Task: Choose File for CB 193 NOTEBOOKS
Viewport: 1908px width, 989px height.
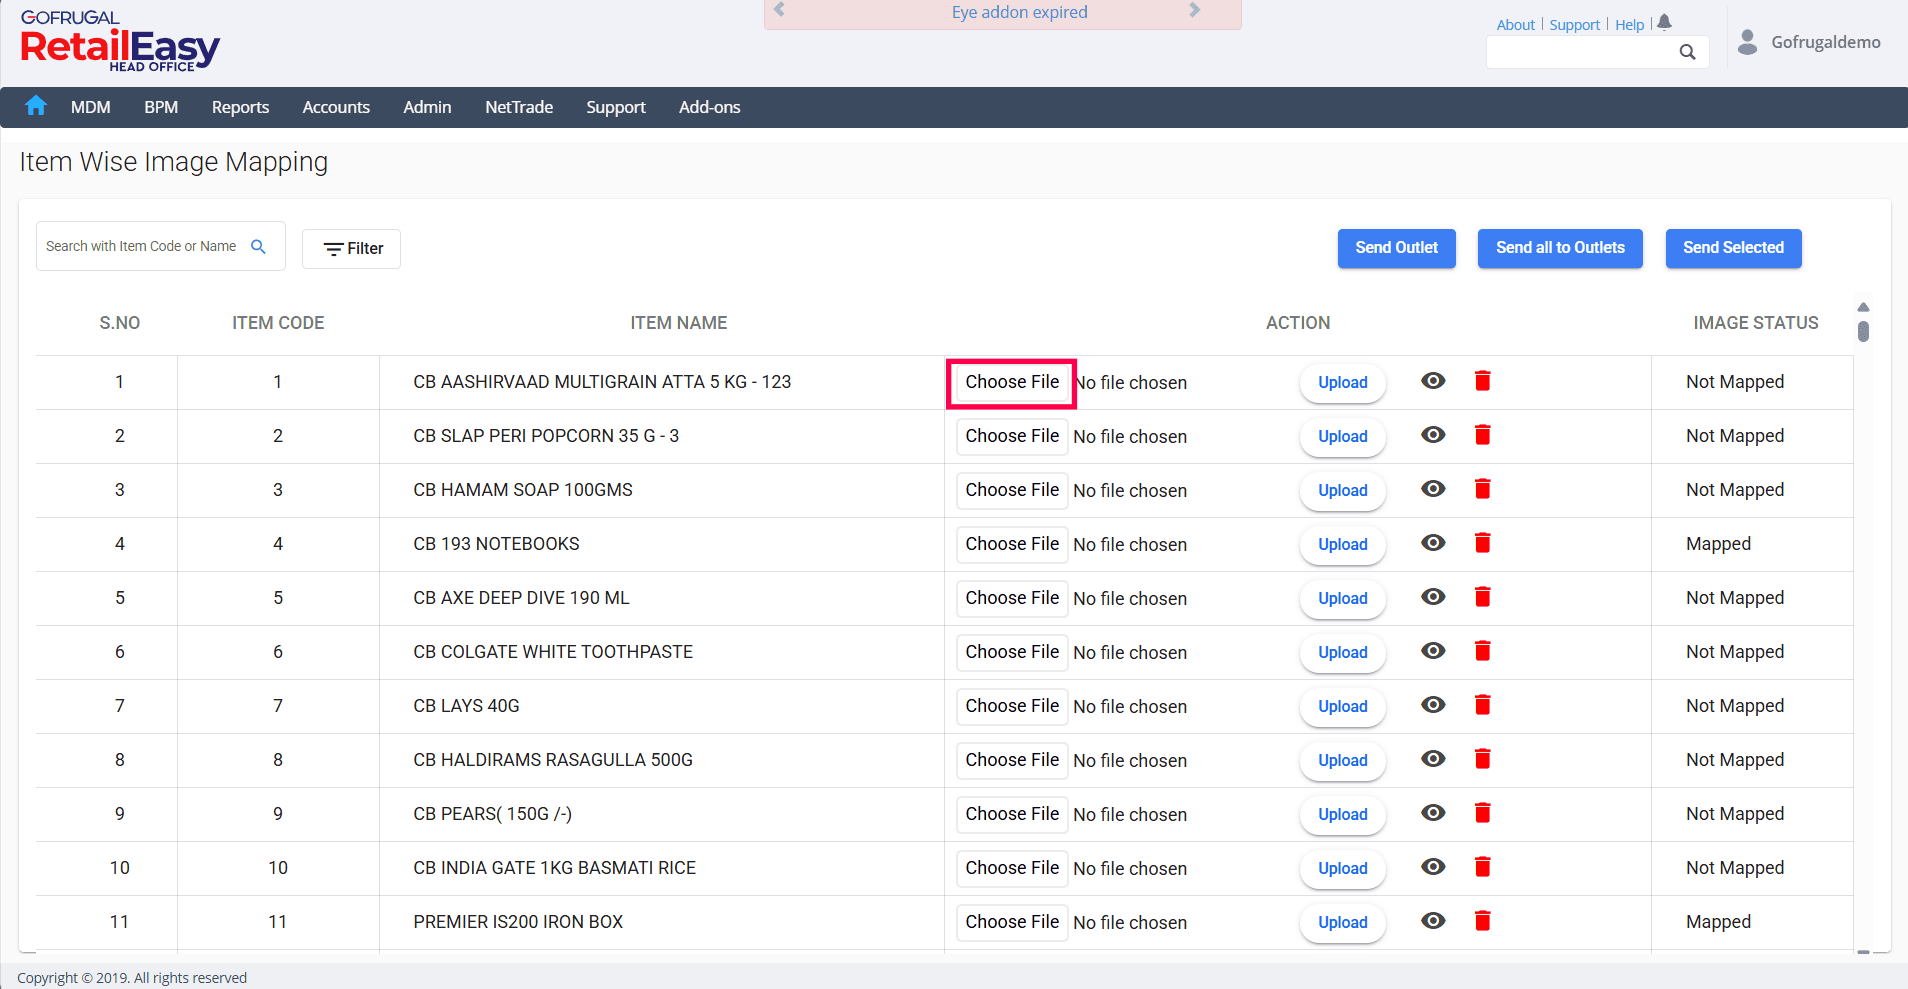Action: pos(1012,544)
